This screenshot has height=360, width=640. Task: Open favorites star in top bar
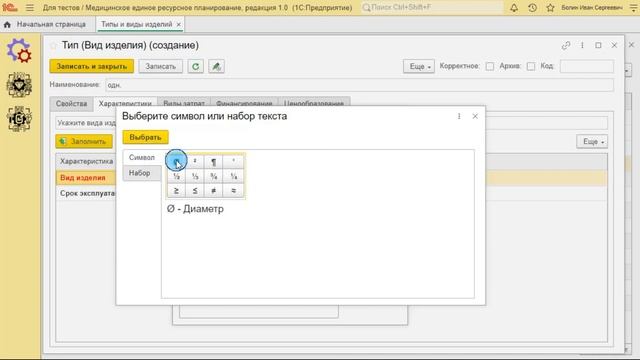(x=550, y=7)
